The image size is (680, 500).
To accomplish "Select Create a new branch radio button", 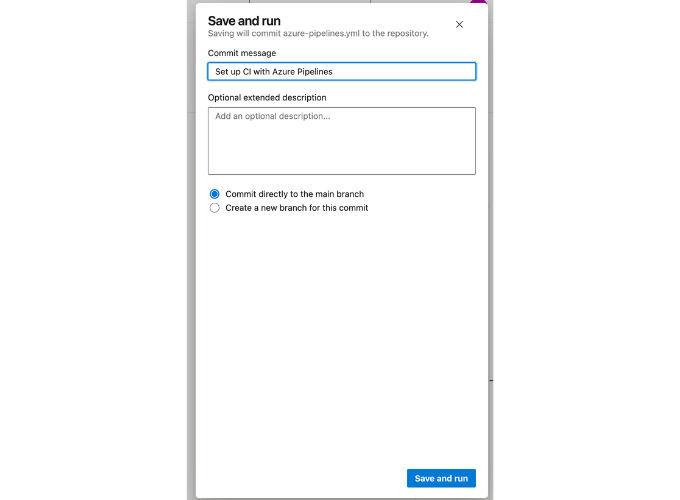I will pyautogui.click(x=214, y=208).
